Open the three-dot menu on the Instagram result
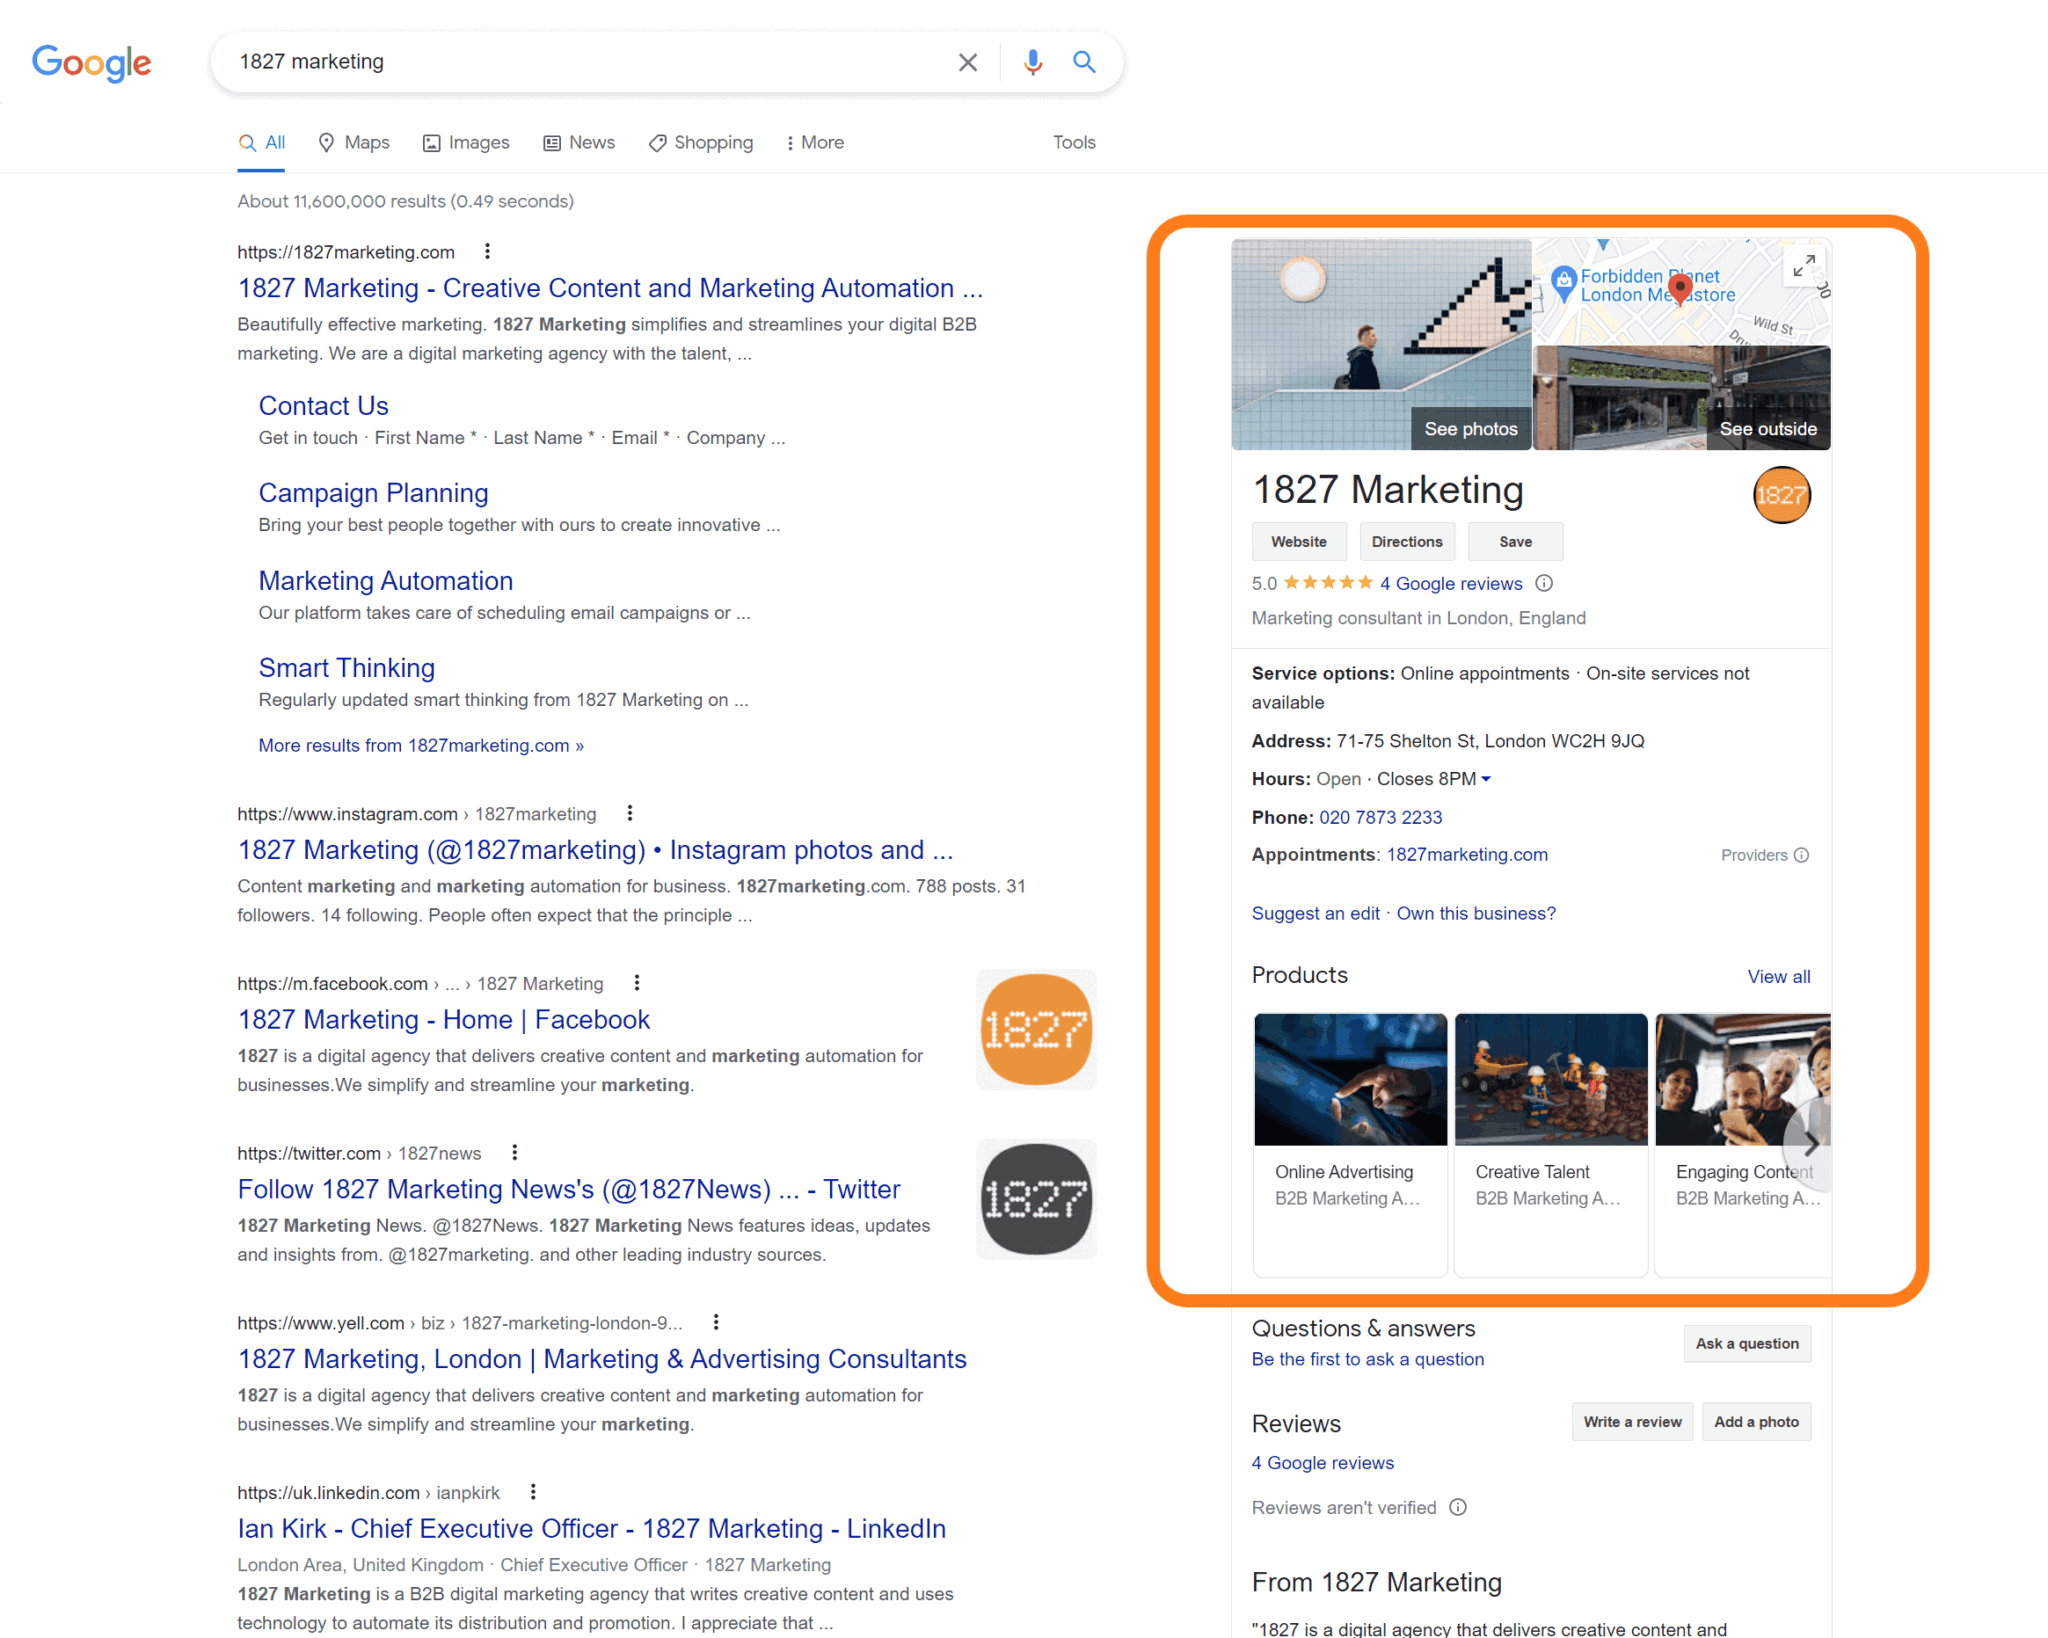Image resolution: width=2048 pixels, height=1638 pixels. pos(630,813)
